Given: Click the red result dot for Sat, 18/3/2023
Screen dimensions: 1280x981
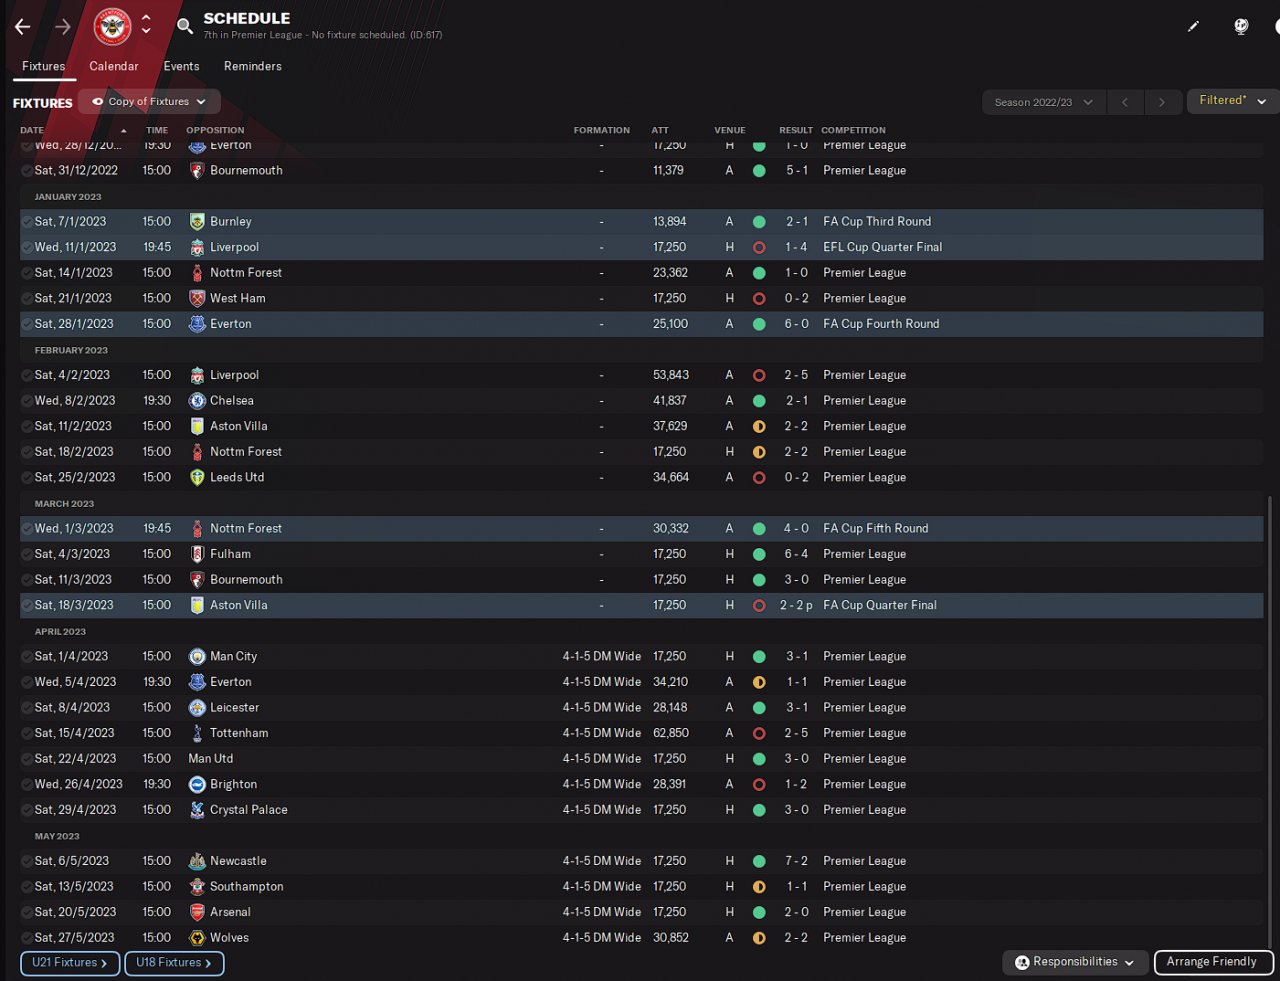Looking at the screenshot, I should click(x=759, y=606).
